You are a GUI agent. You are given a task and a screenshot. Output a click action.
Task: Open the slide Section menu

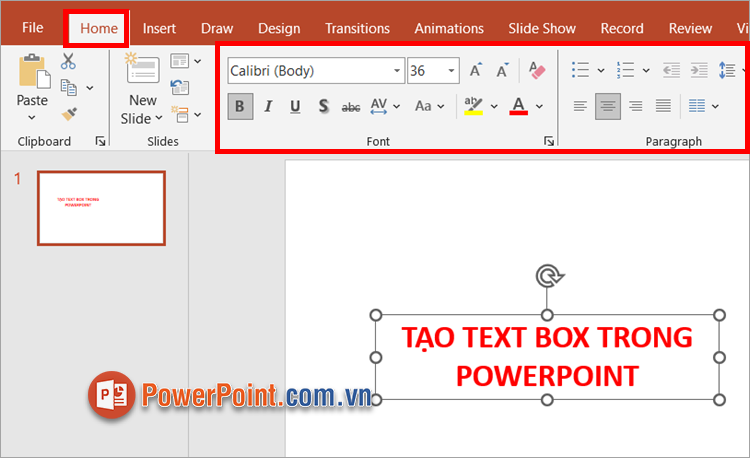[x=186, y=115]
